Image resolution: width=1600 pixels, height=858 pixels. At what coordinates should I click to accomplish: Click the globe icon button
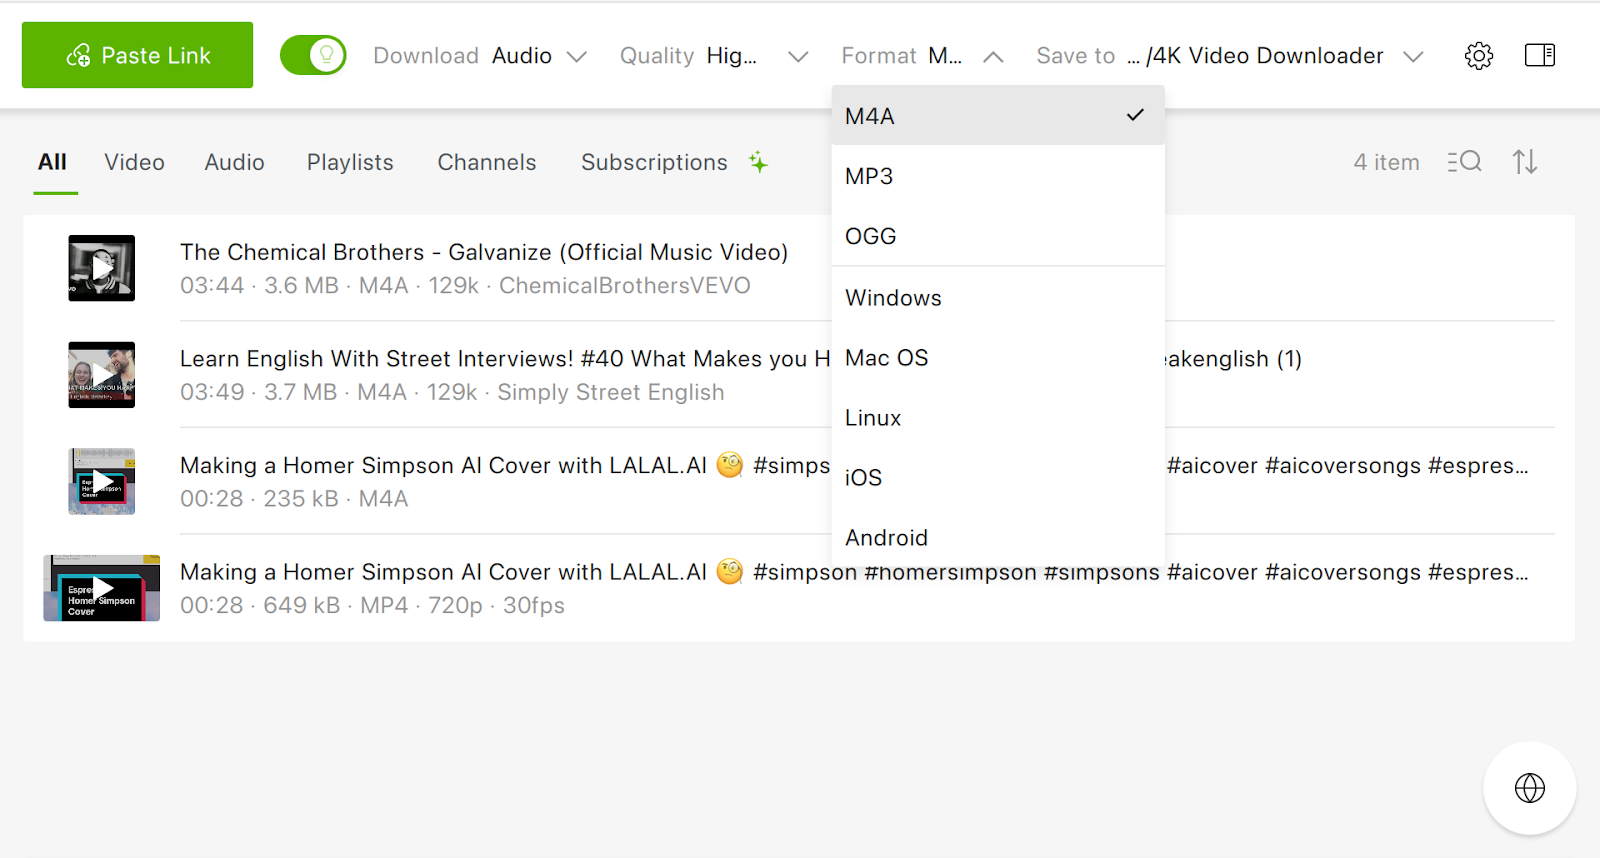(x=1530, y=788)
